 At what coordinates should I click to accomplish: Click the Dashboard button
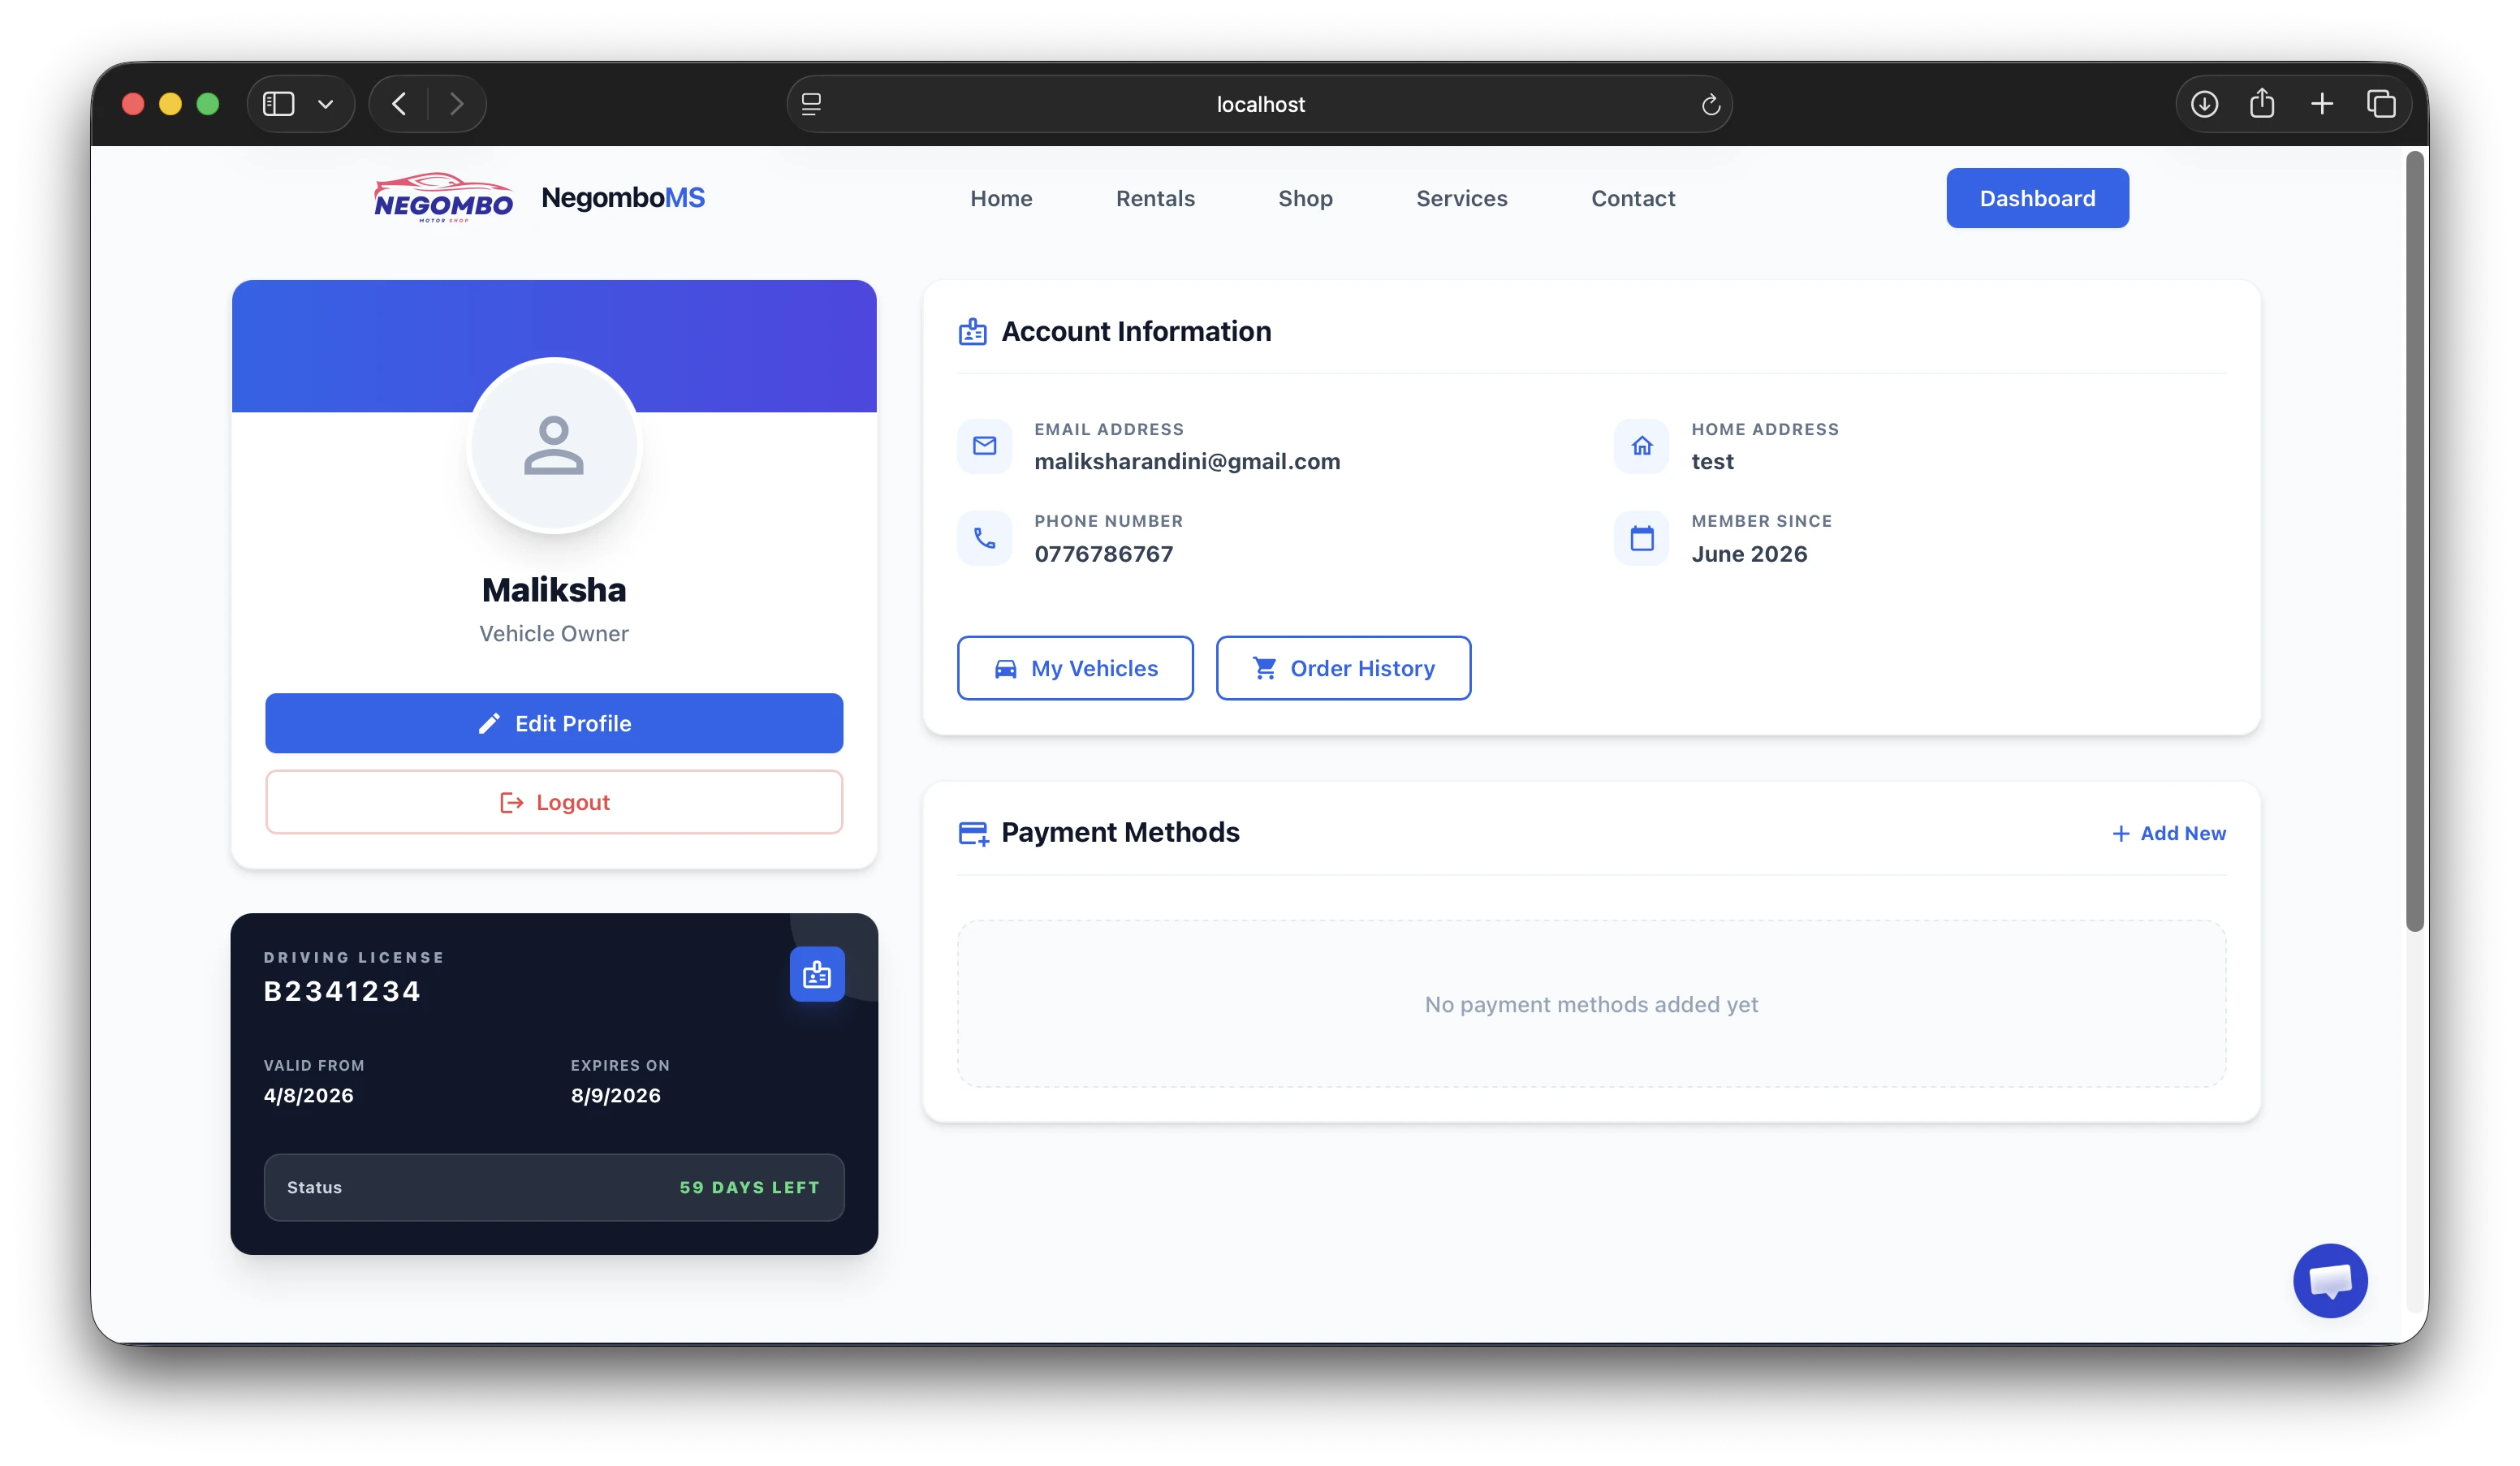tap(2037, 198)
